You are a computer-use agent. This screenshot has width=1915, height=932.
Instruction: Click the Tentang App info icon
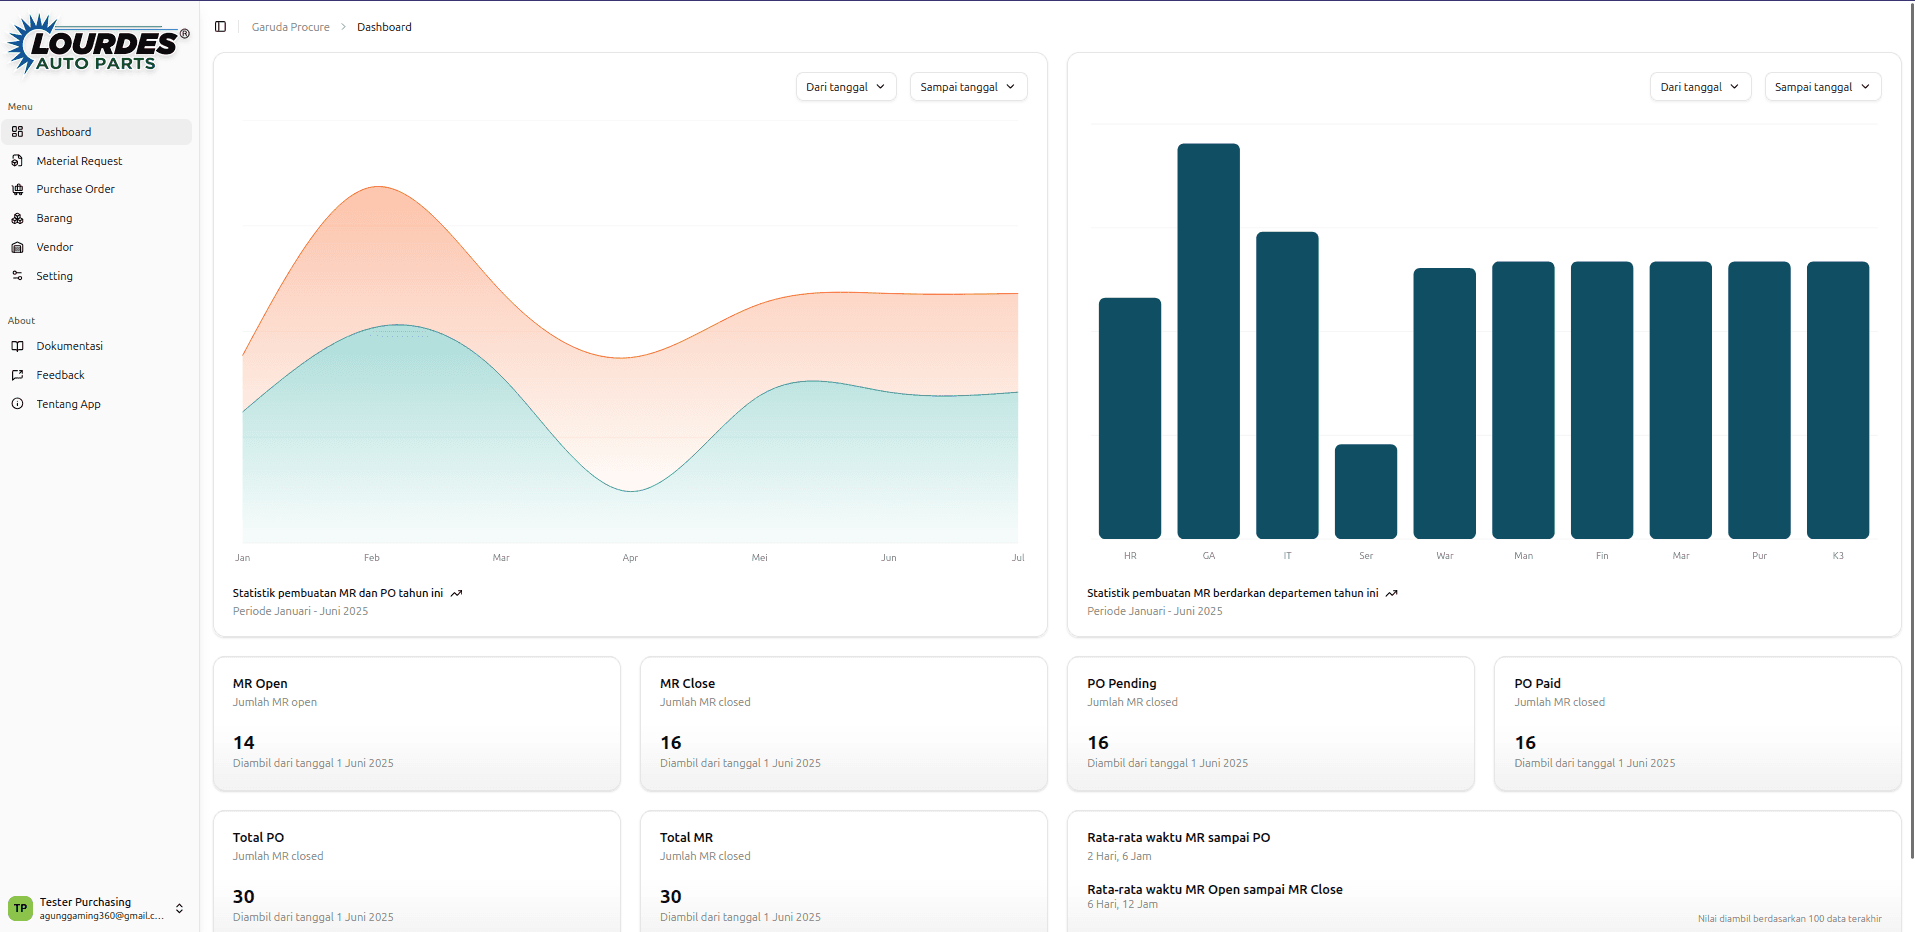(x=18, y=404)
